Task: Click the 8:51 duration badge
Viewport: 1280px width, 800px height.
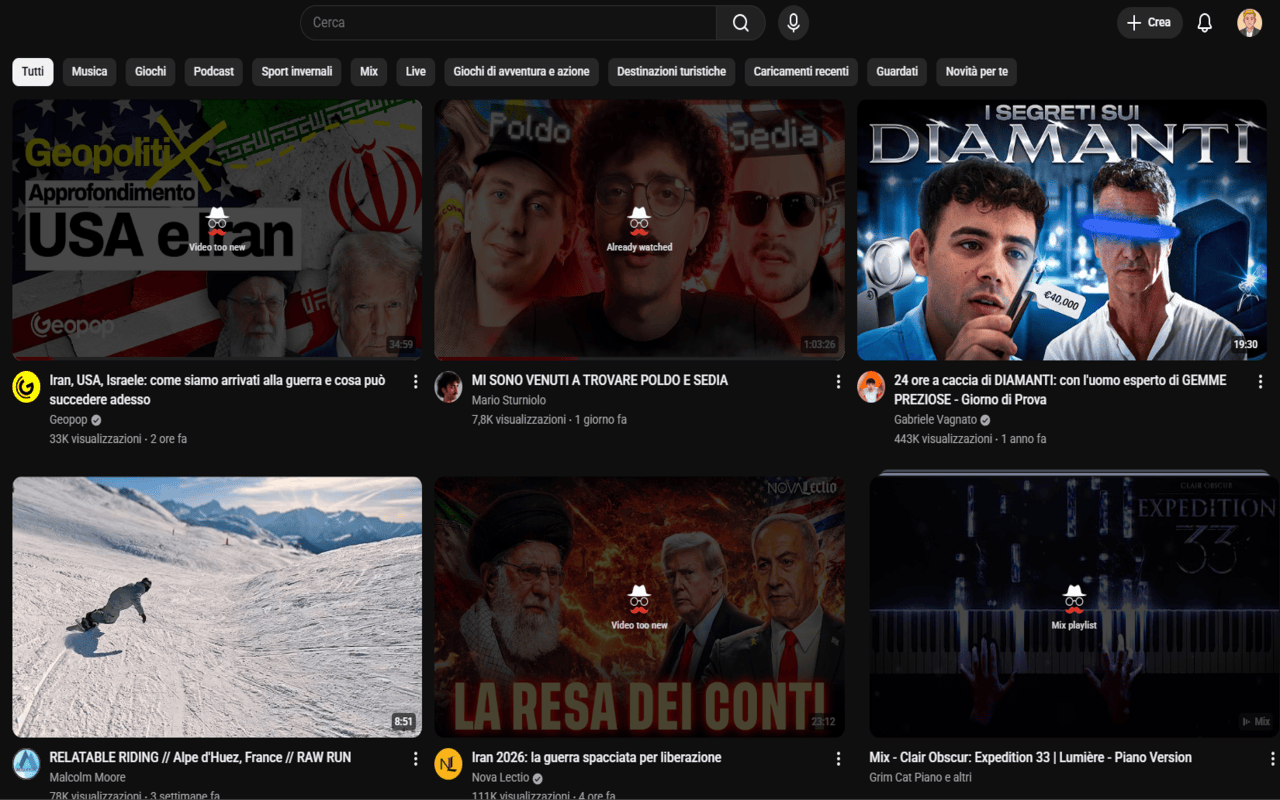Action: [403, 722]
